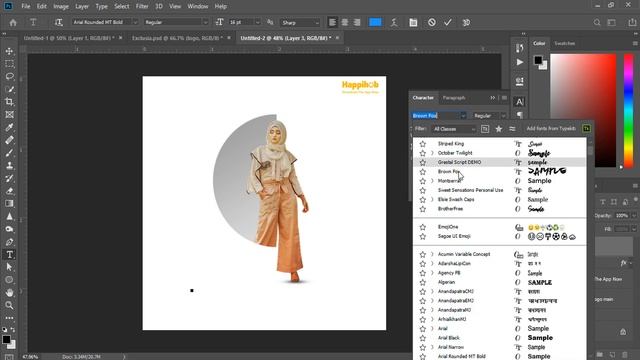Click the Home icon in options bar
This screenshot has width=640, height=360.
coord(13,22)
